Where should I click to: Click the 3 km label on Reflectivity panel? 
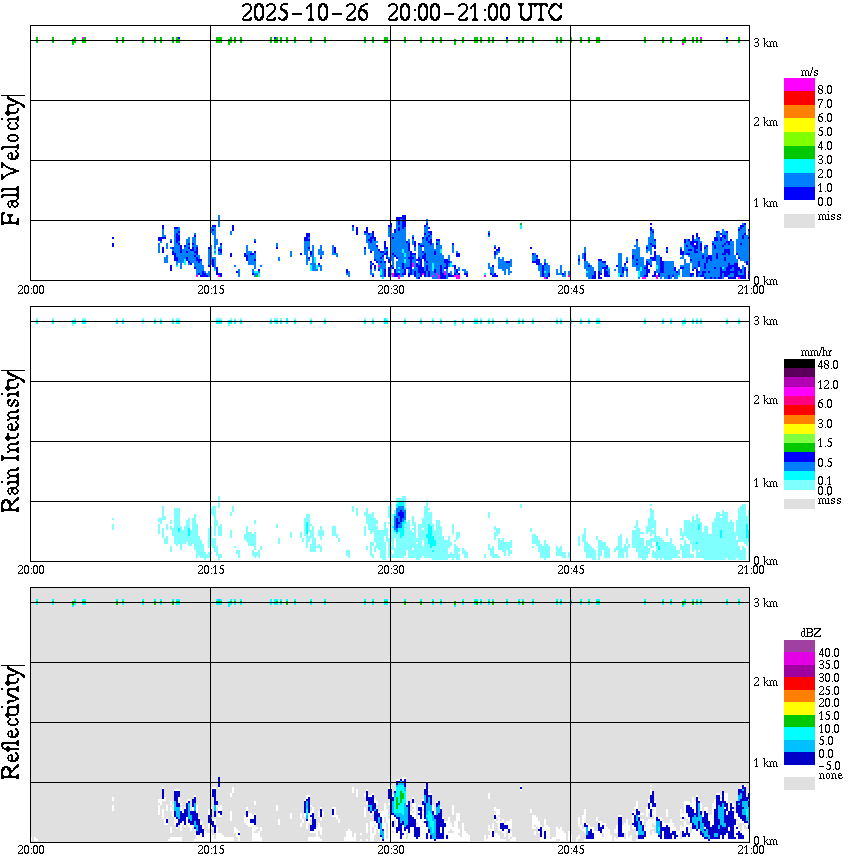pyautogui.click(x=765, y=603)
